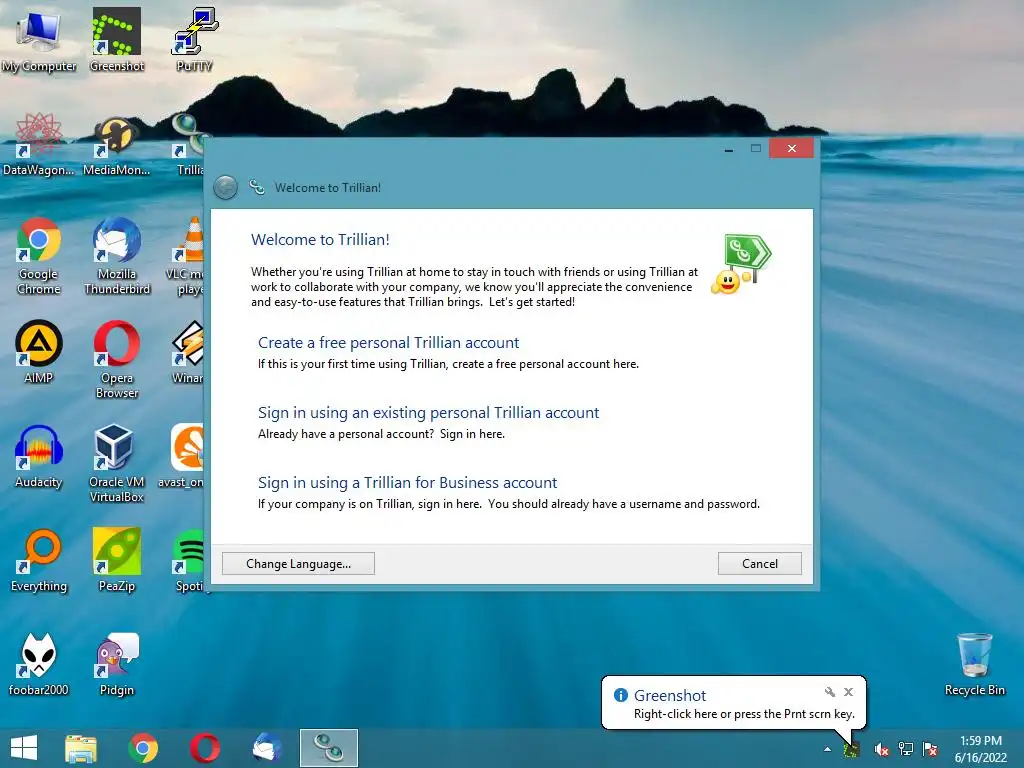
Task: Open the PuTTY desktop shortcut
Action: click(194, 39)
